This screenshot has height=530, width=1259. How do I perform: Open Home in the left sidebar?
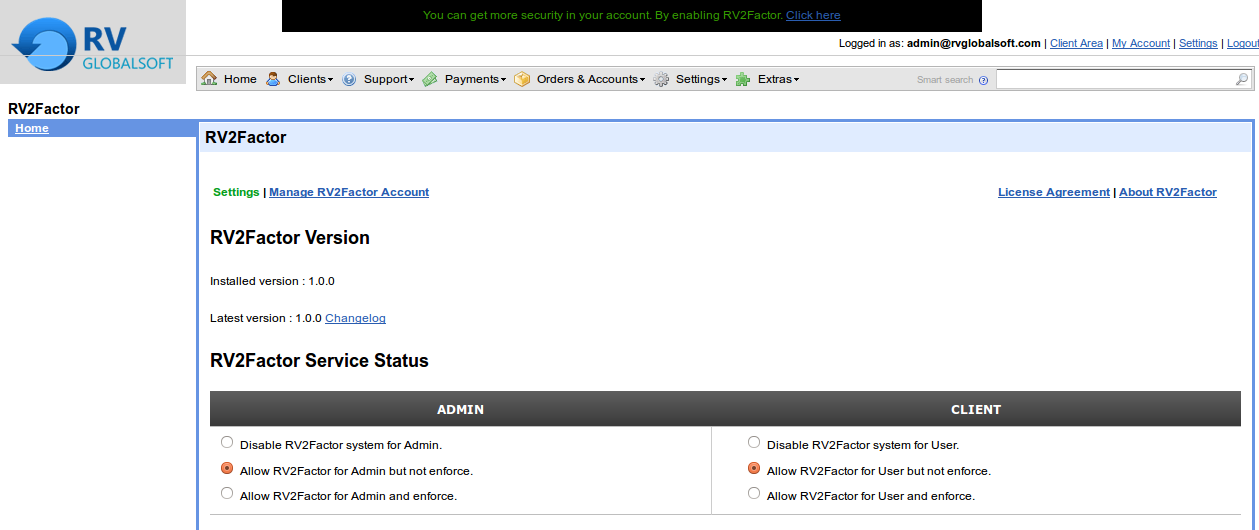[32, 128]
